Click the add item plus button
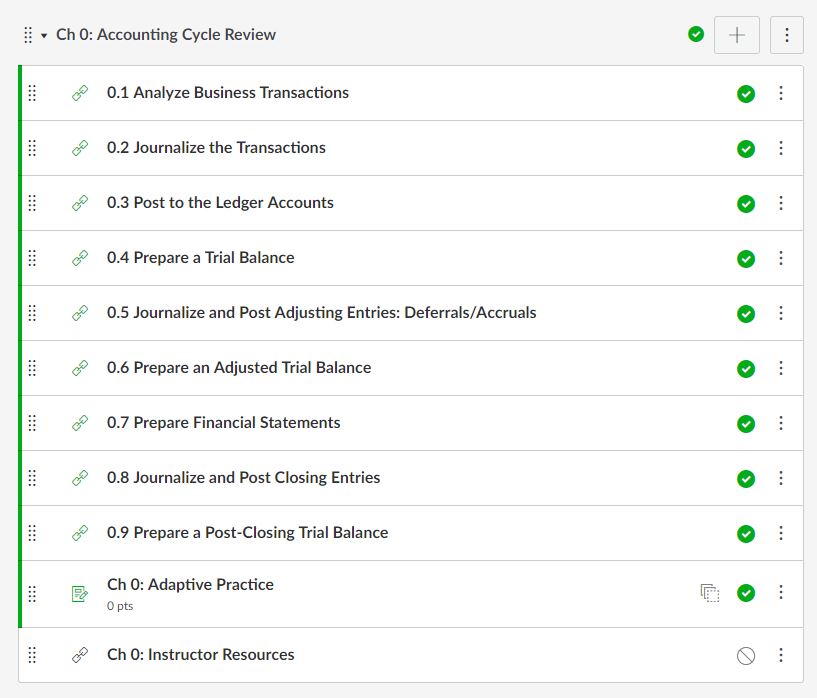 tap(736, 35)
